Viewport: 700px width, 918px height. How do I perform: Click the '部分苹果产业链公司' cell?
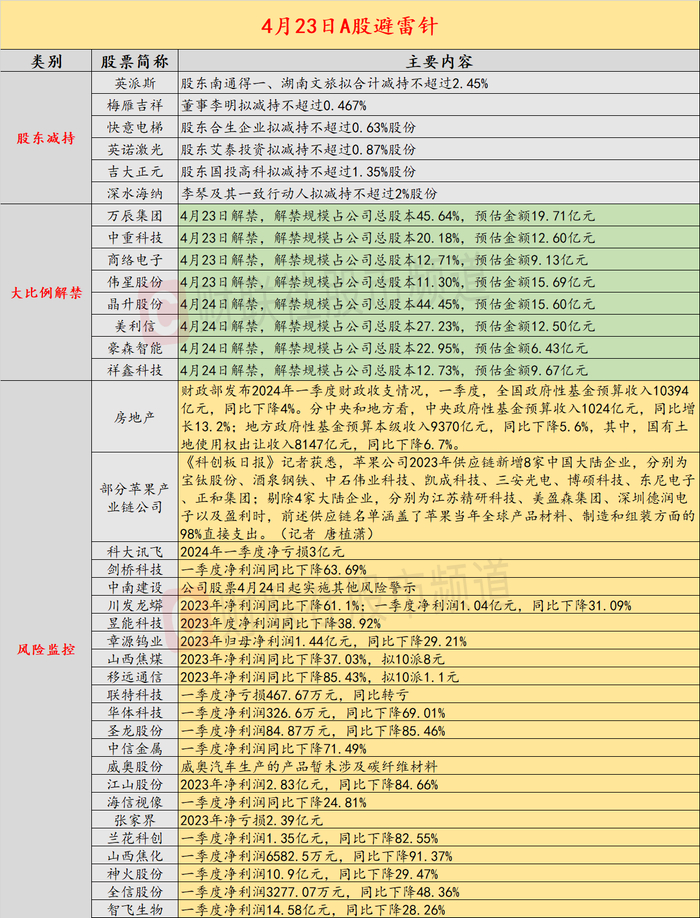coord(135,497)
